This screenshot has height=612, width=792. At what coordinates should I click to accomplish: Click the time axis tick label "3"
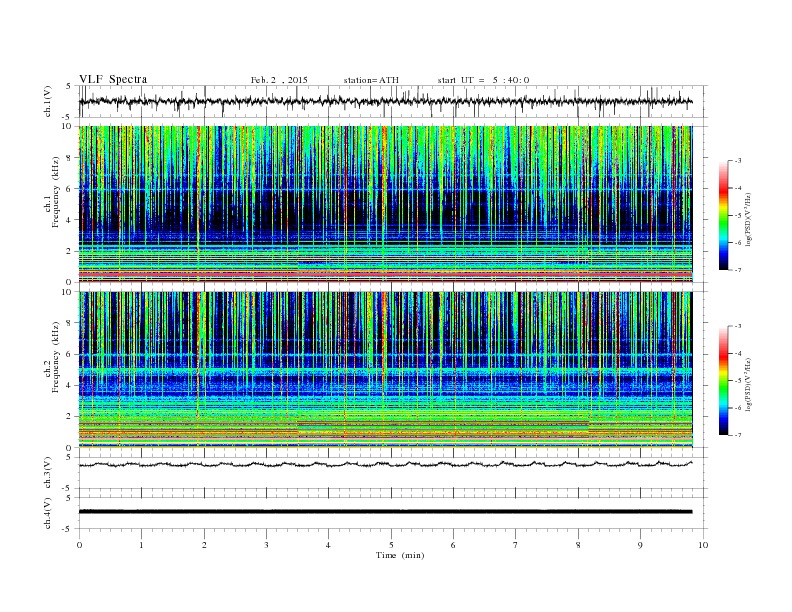point(266,545)
